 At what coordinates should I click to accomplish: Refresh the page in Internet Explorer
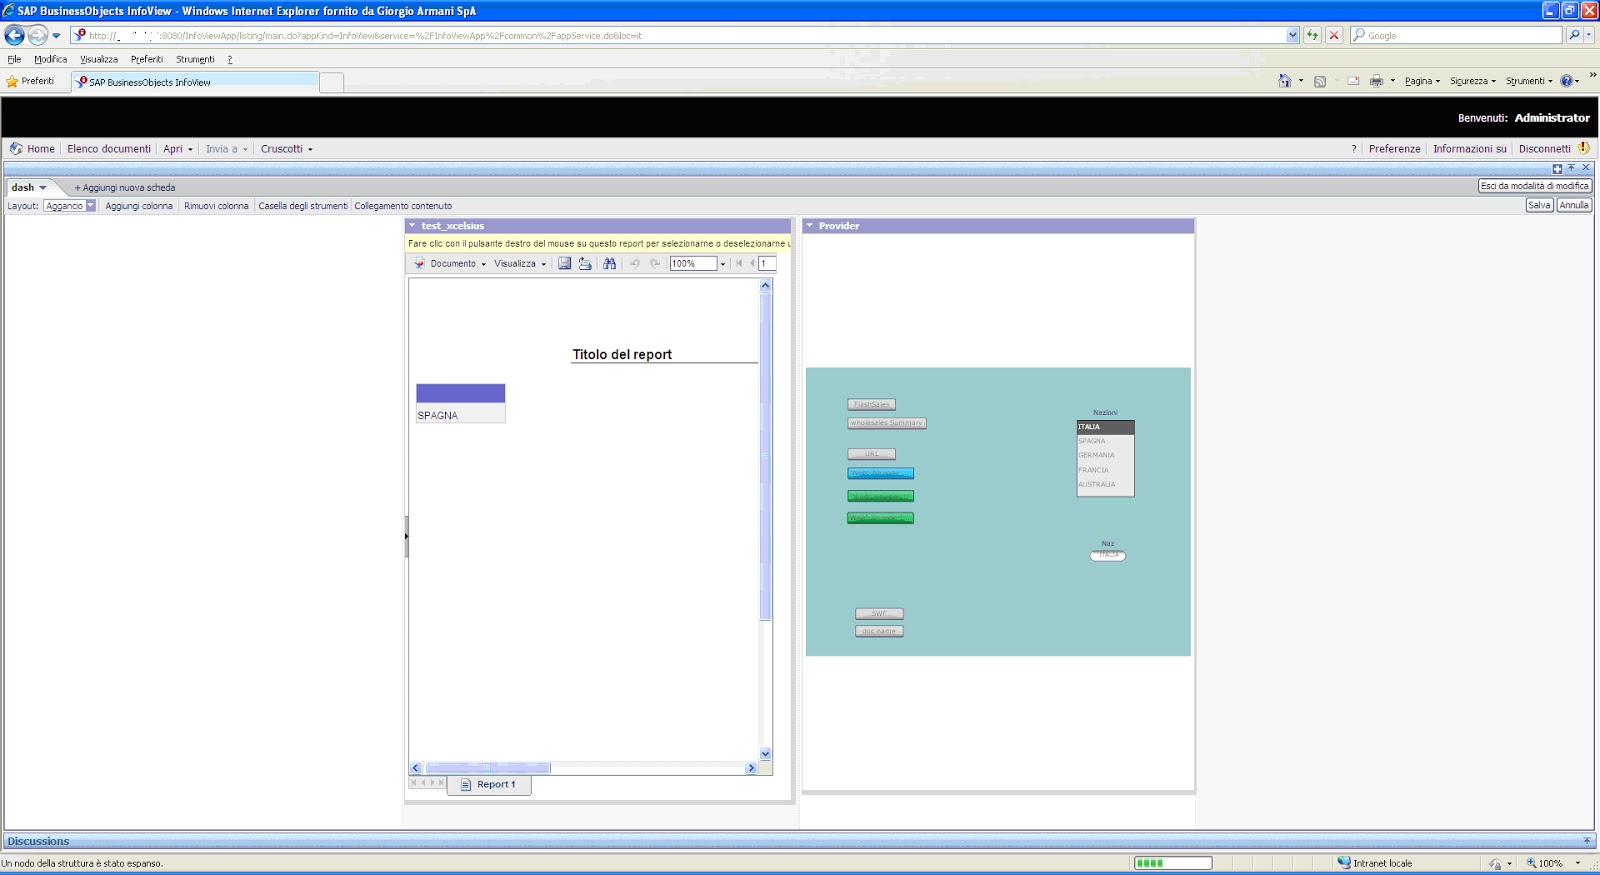(1312, 35)
